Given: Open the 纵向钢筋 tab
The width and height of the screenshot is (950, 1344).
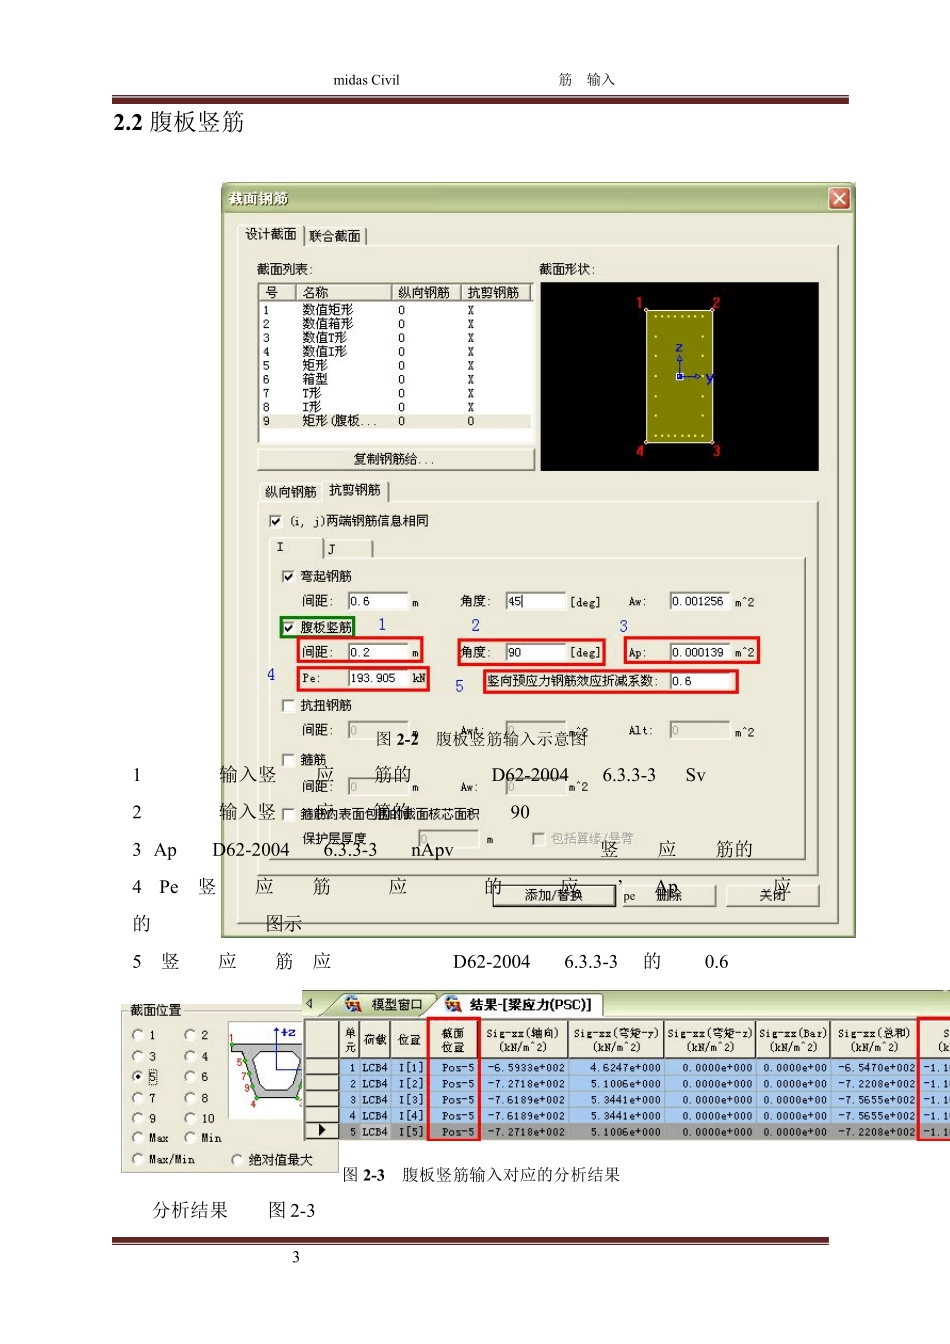Looking at the screenshot, I should [290, 491].
